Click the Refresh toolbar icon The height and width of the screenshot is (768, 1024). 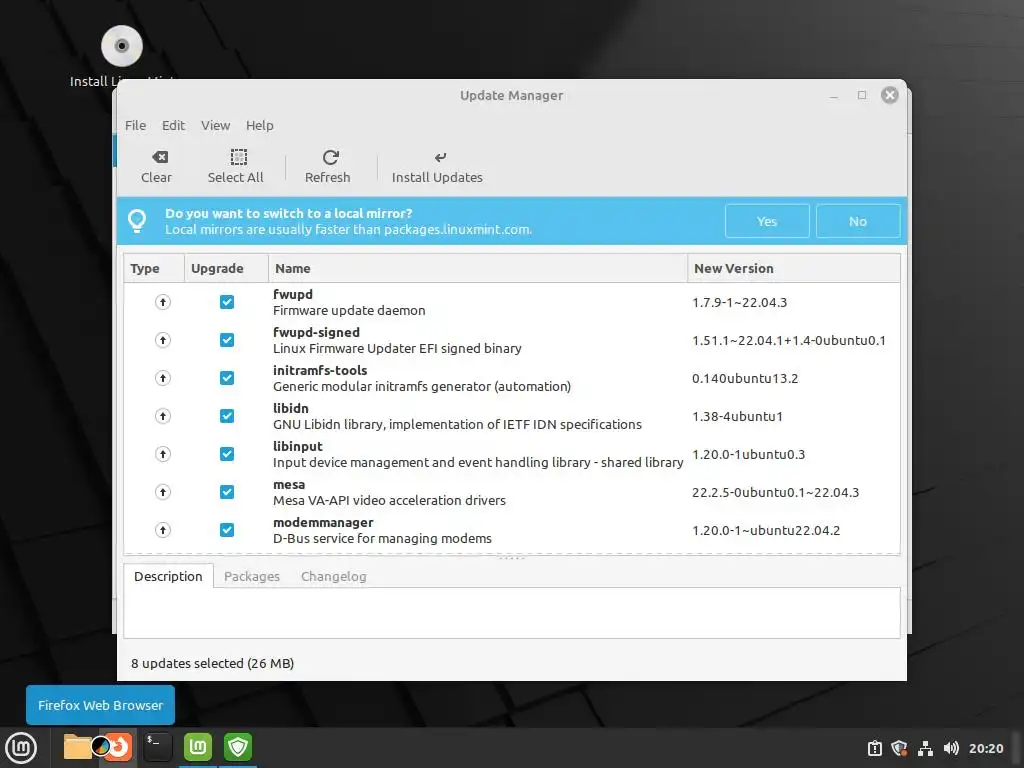330,157
